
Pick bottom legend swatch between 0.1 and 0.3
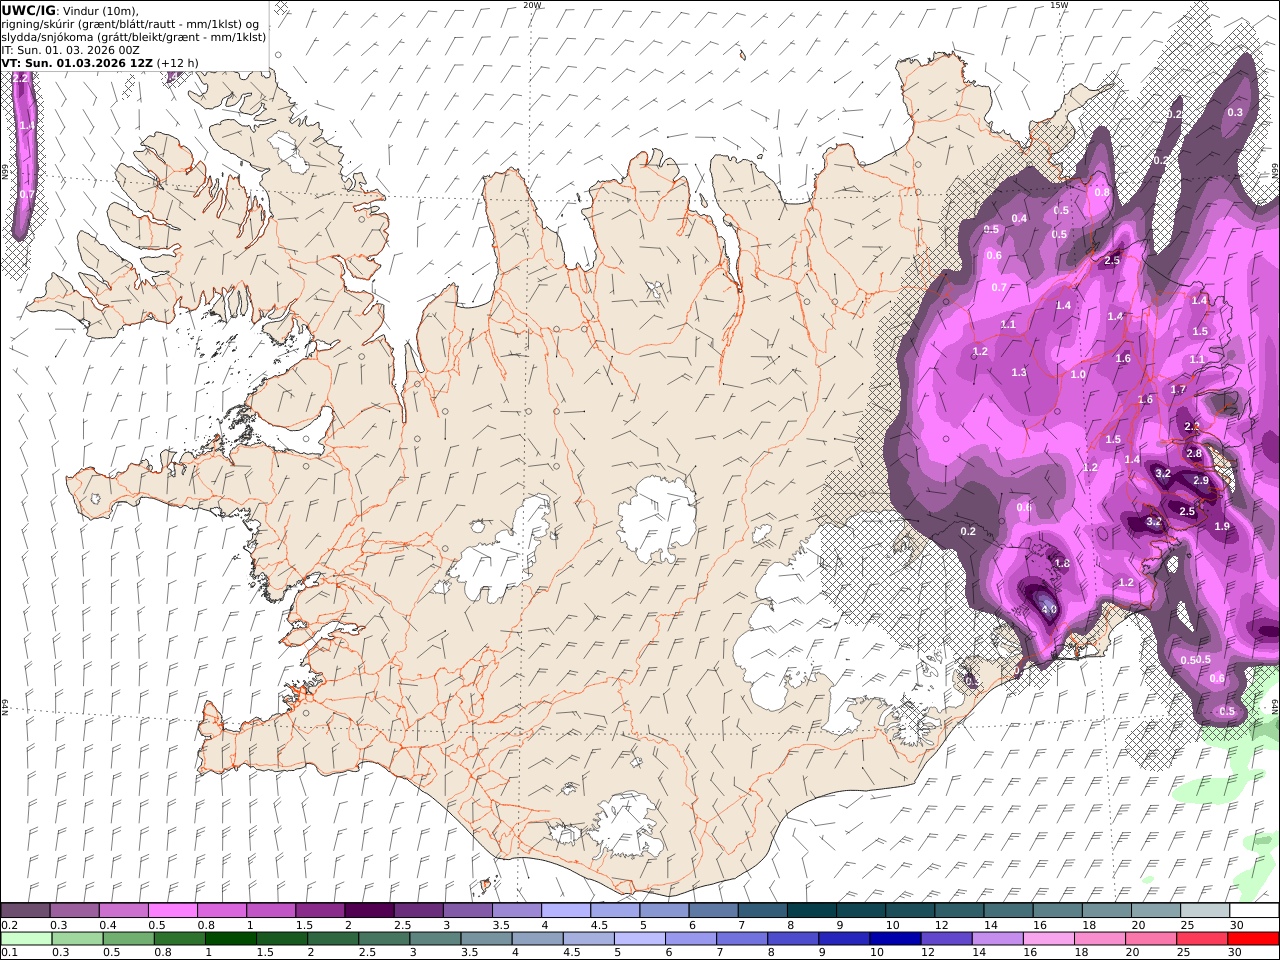click(25, 939)
